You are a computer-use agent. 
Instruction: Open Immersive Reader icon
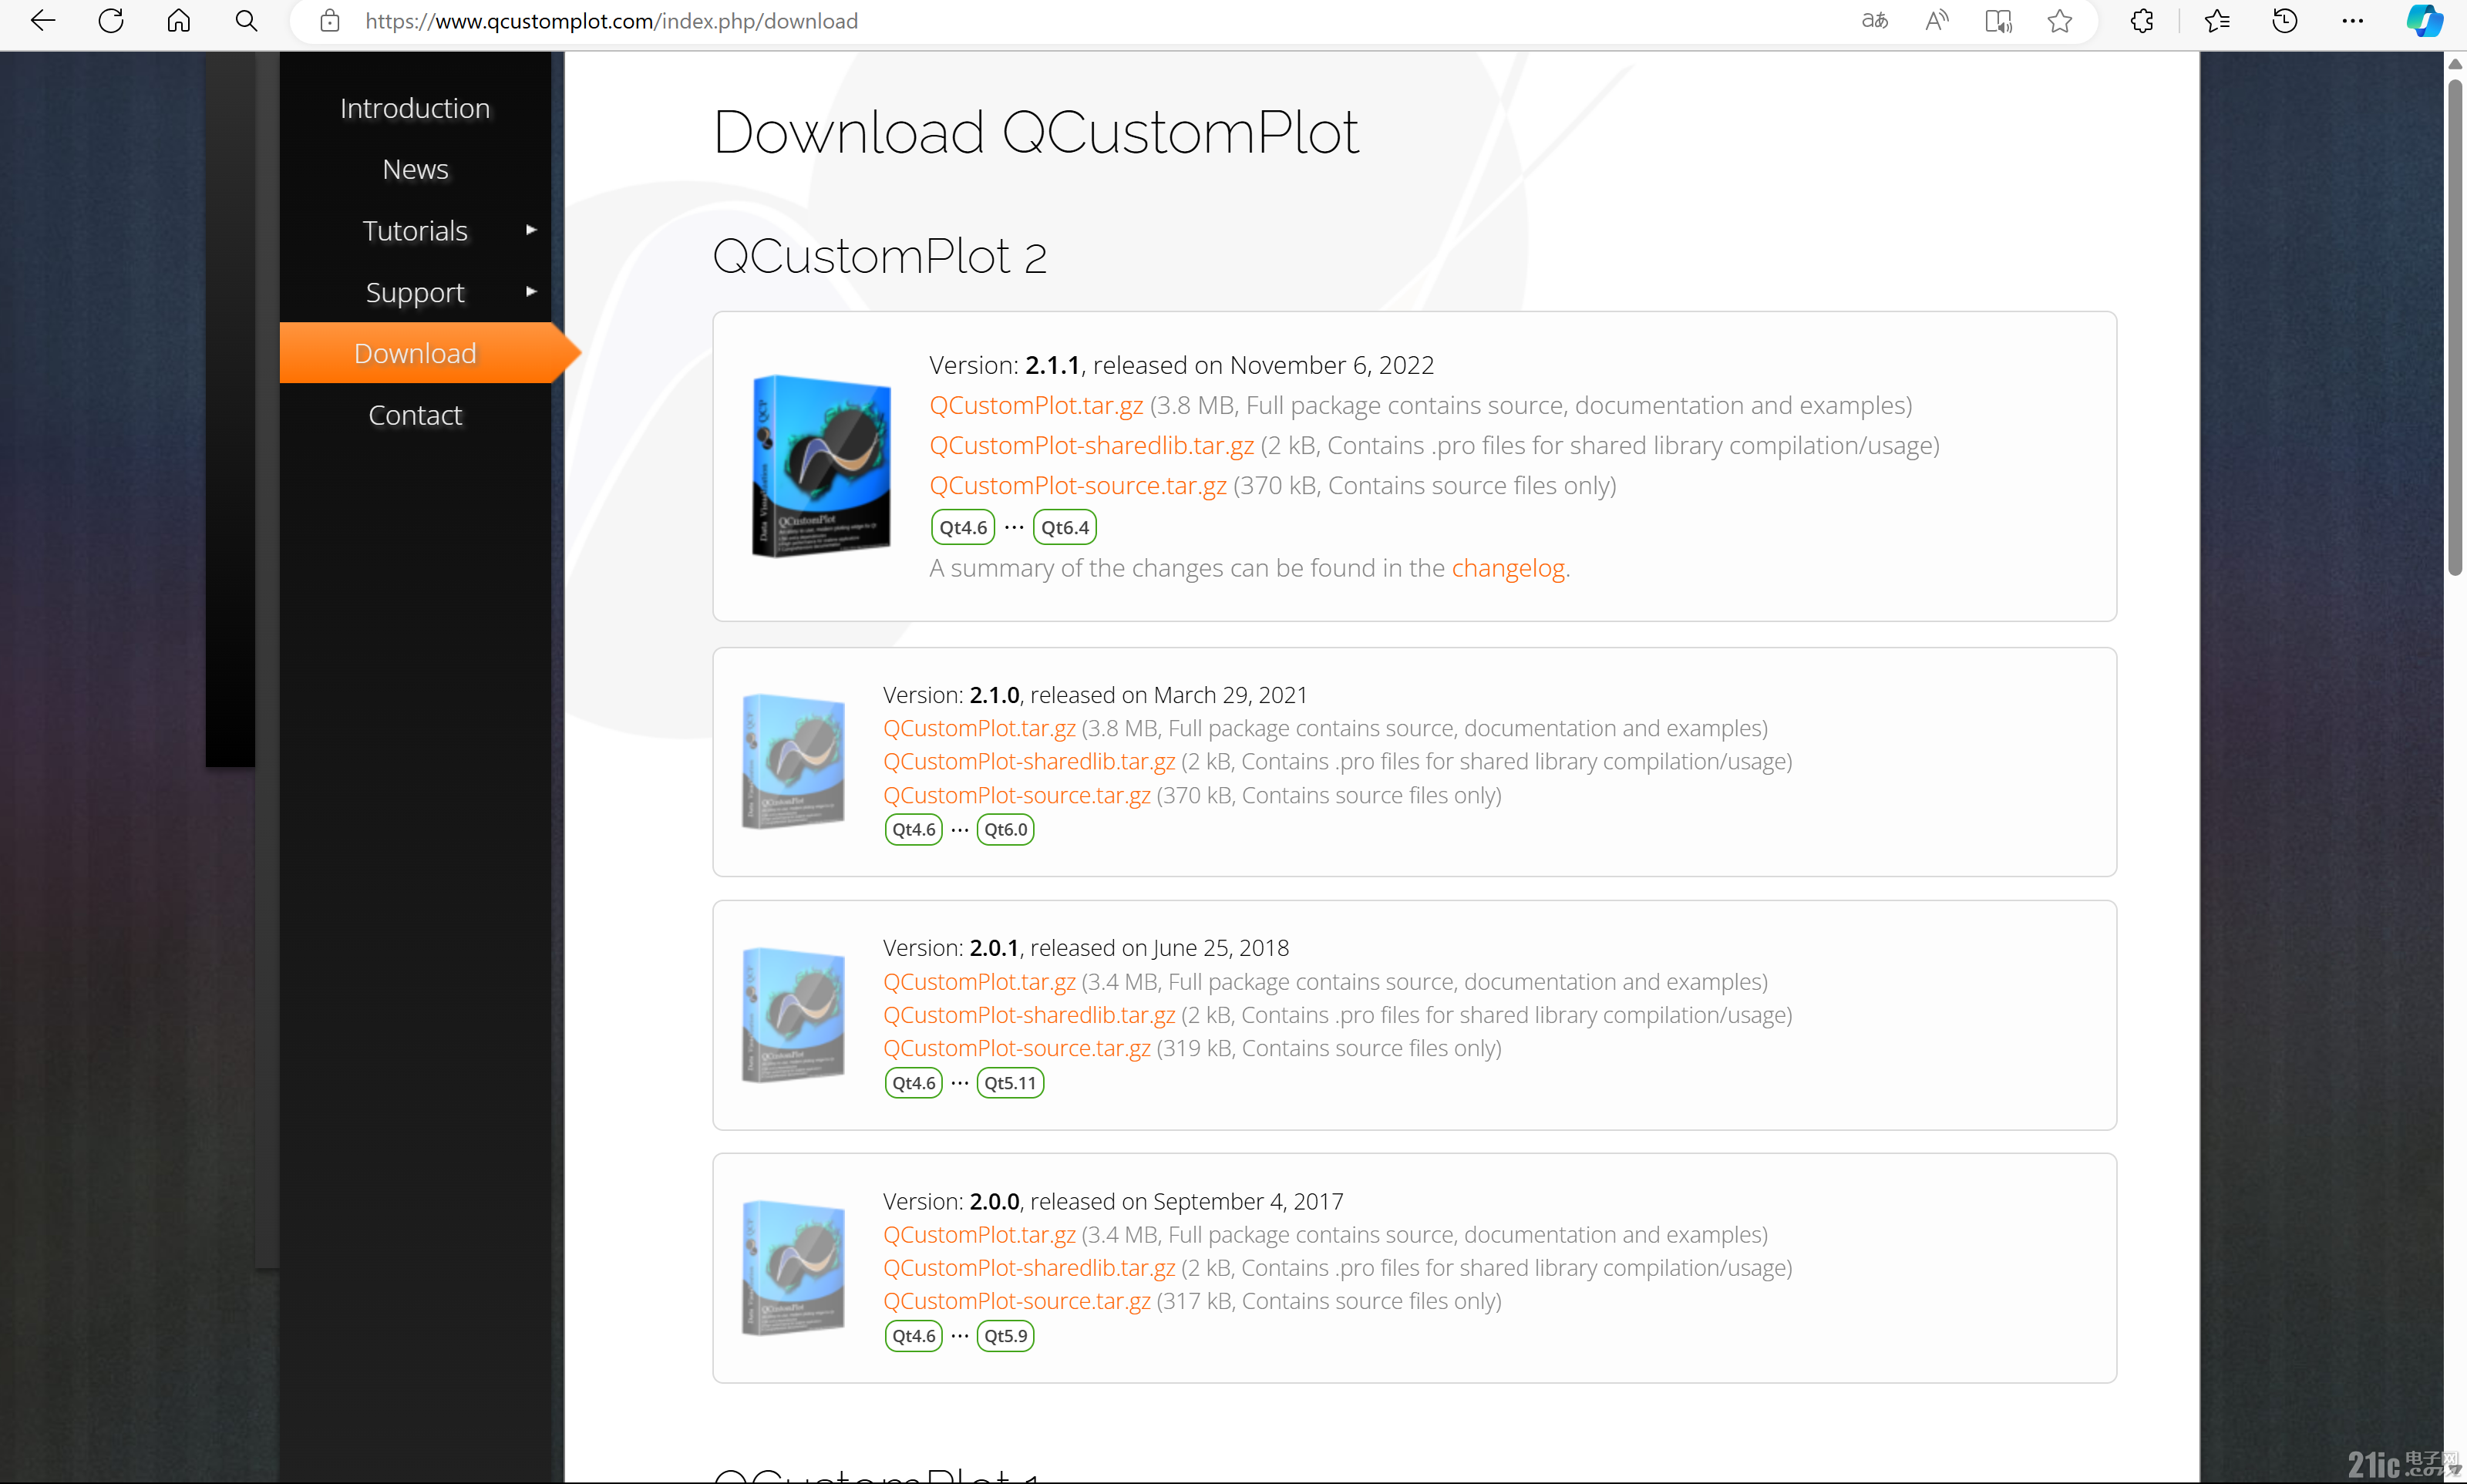(x=1998, y=21)
